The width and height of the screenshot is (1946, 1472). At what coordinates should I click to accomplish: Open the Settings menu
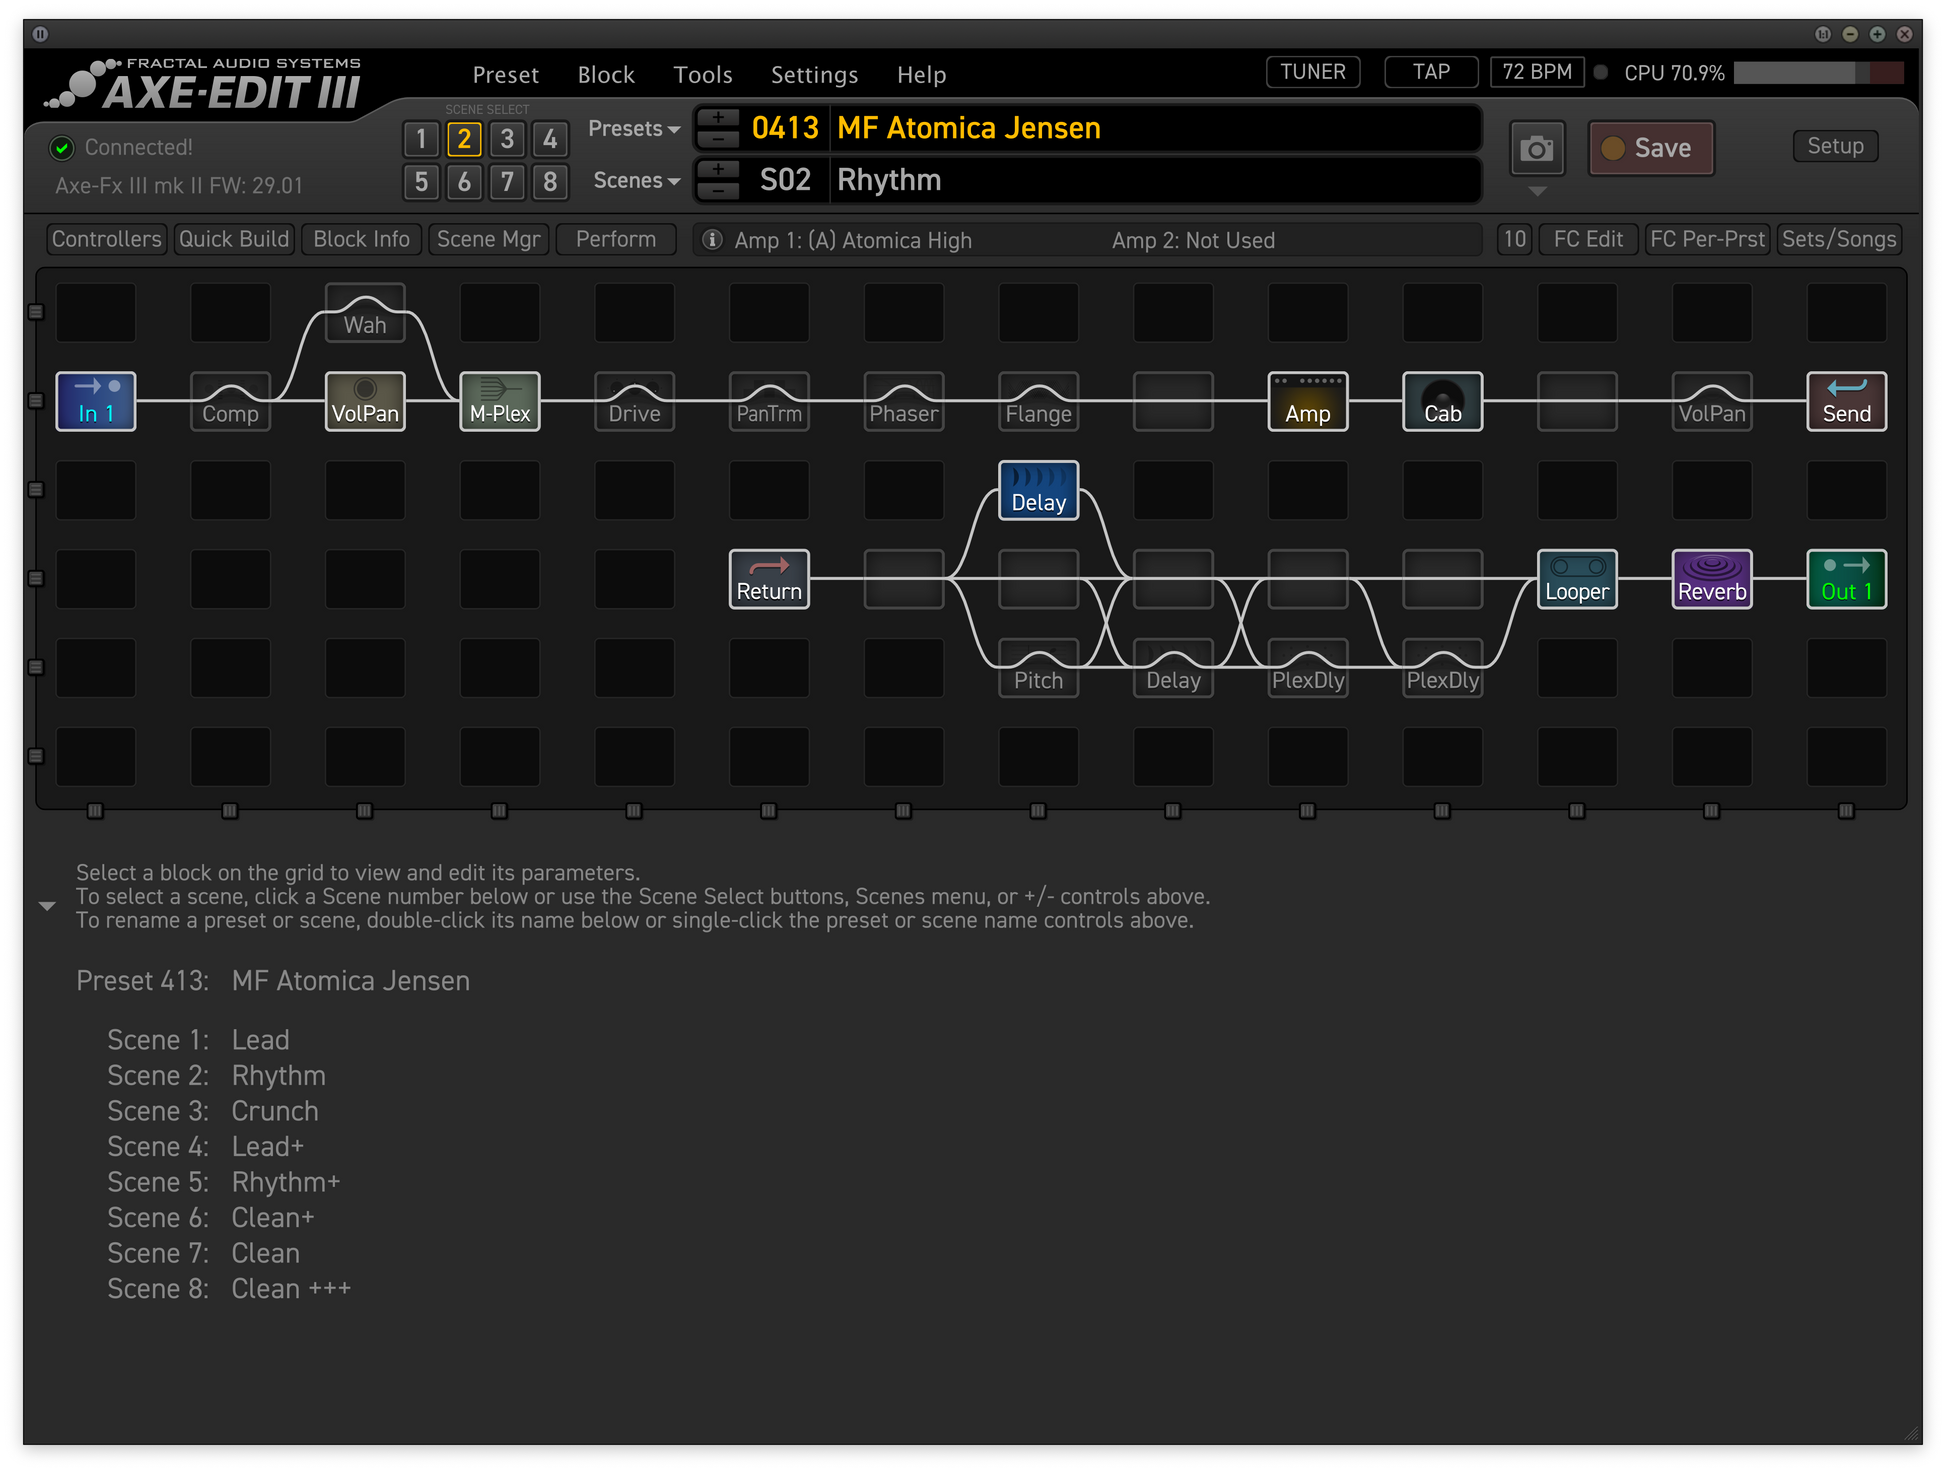pos(814,75)
